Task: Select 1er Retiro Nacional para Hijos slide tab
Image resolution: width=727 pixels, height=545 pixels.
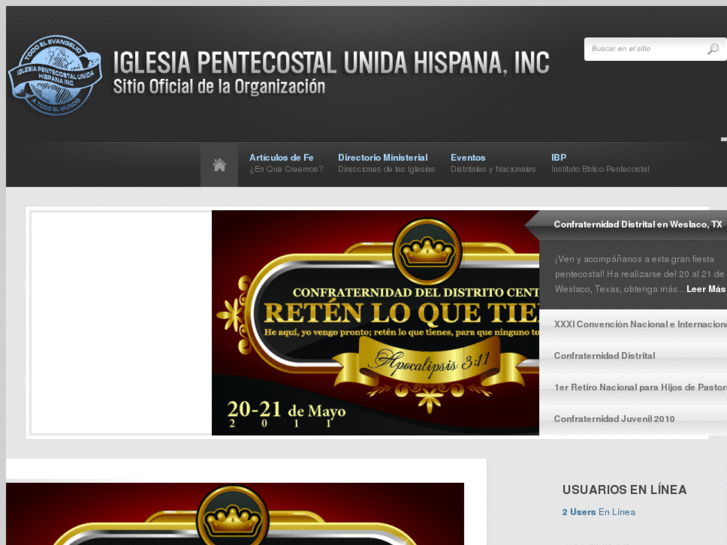Action: click(633, 387)
